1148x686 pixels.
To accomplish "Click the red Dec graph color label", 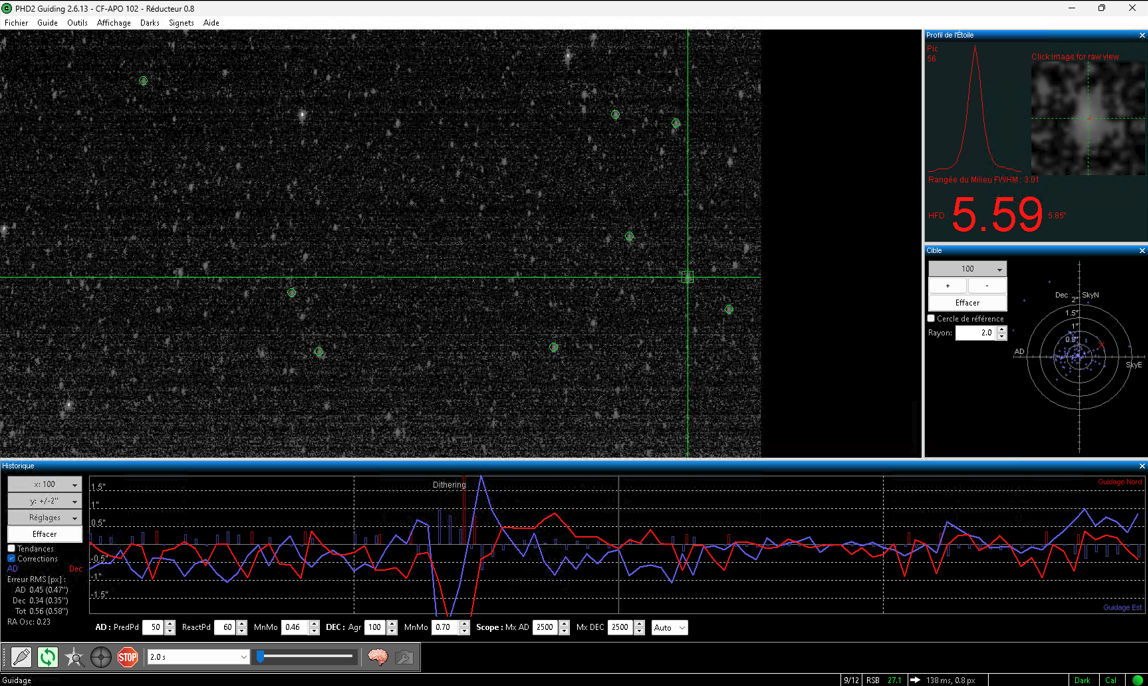I will (75, 568).
